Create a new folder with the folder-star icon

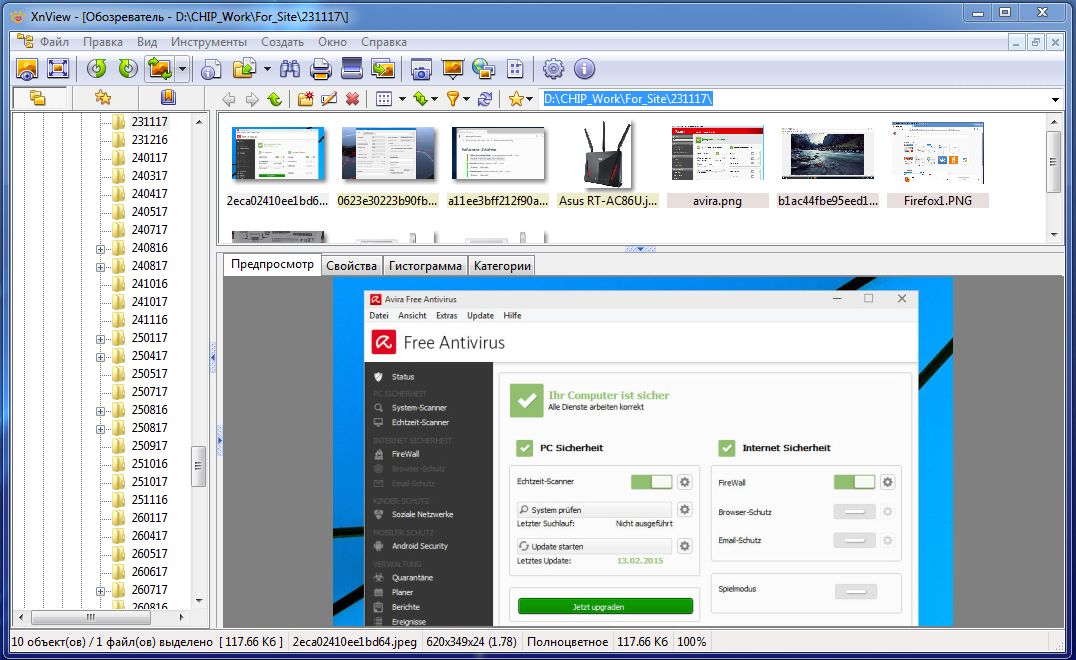(x=305, y=99)
